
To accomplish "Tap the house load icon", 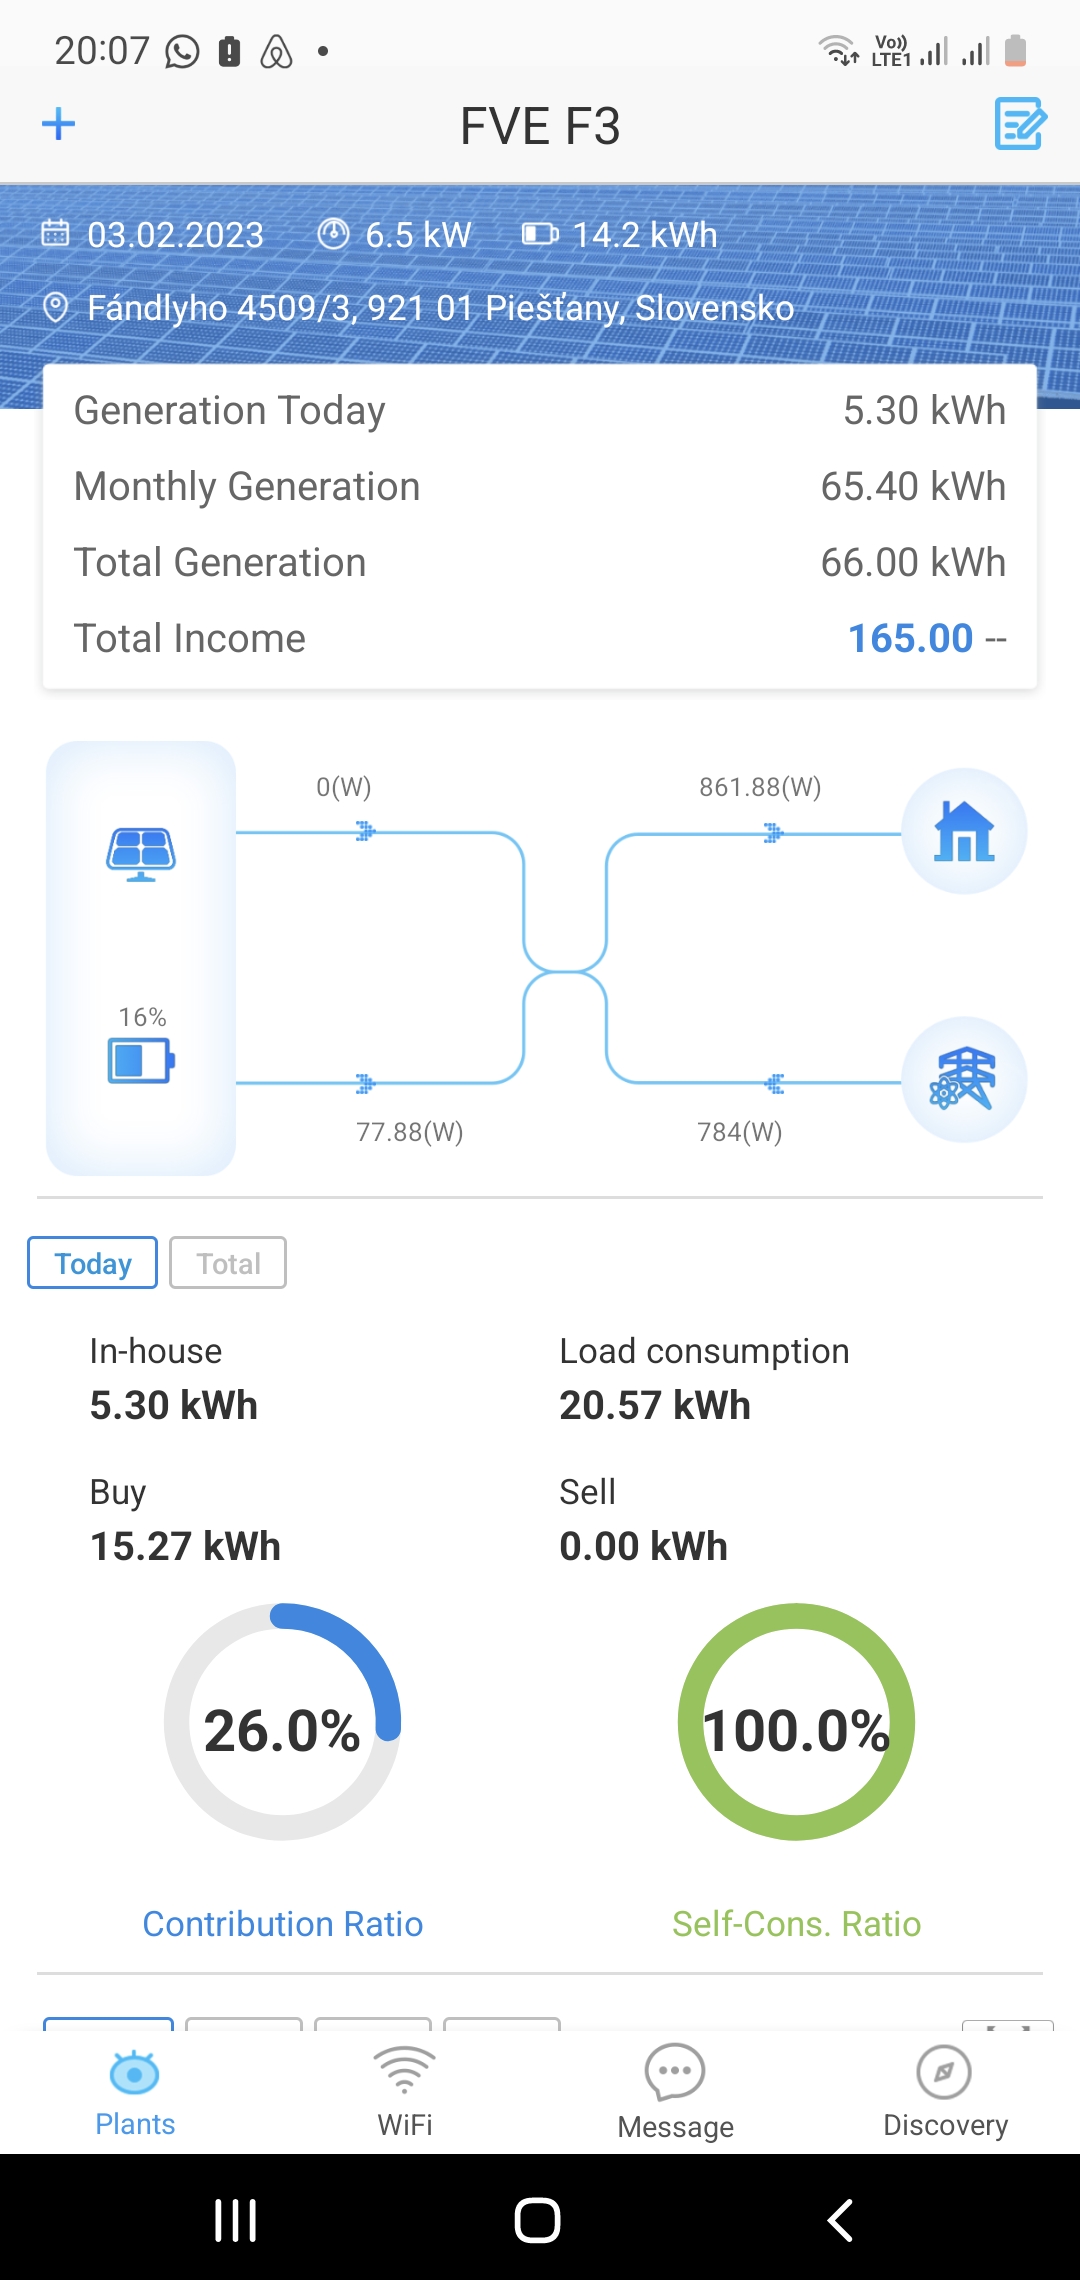I will [964, 831].
